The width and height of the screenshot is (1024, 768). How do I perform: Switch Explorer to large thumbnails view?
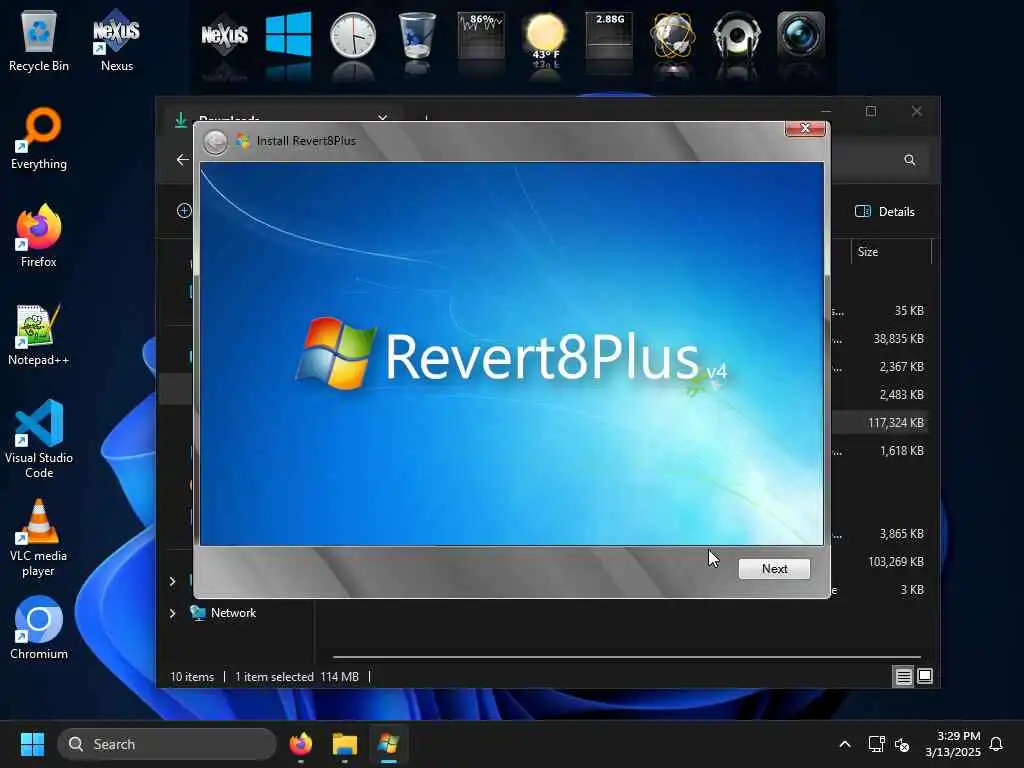click(925, 677)
